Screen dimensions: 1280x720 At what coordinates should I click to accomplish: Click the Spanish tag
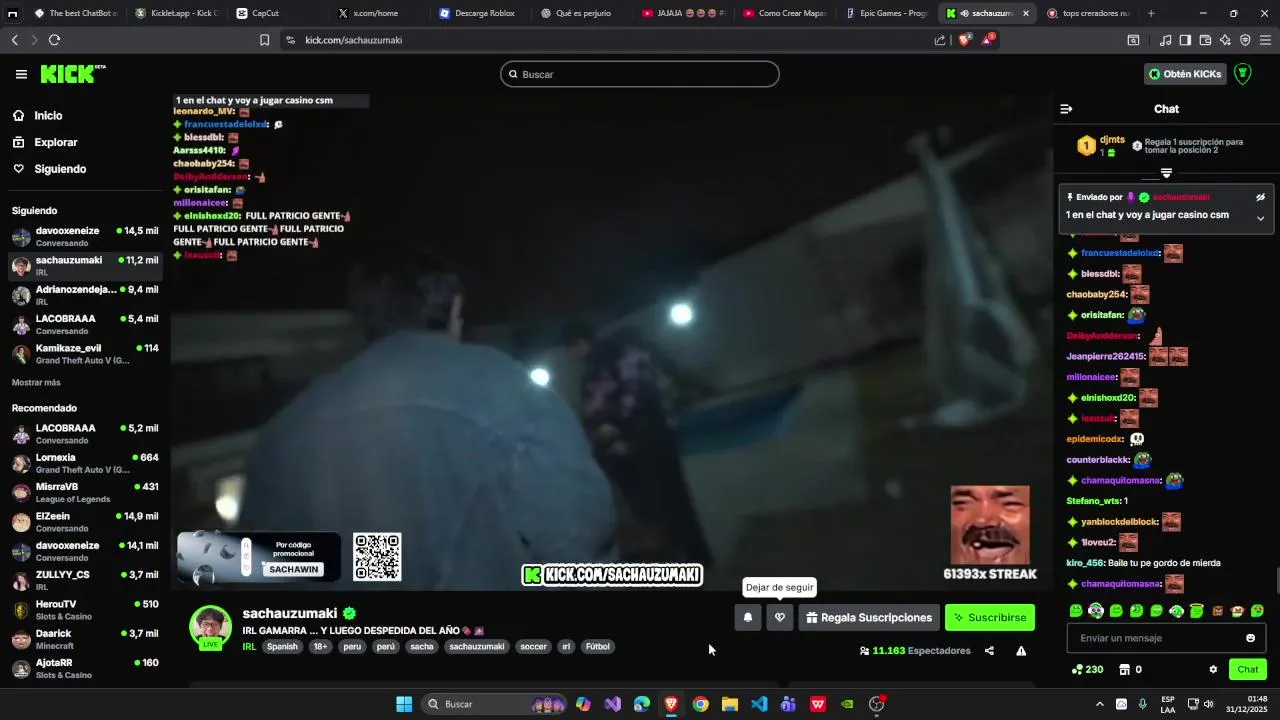point(282,647)
